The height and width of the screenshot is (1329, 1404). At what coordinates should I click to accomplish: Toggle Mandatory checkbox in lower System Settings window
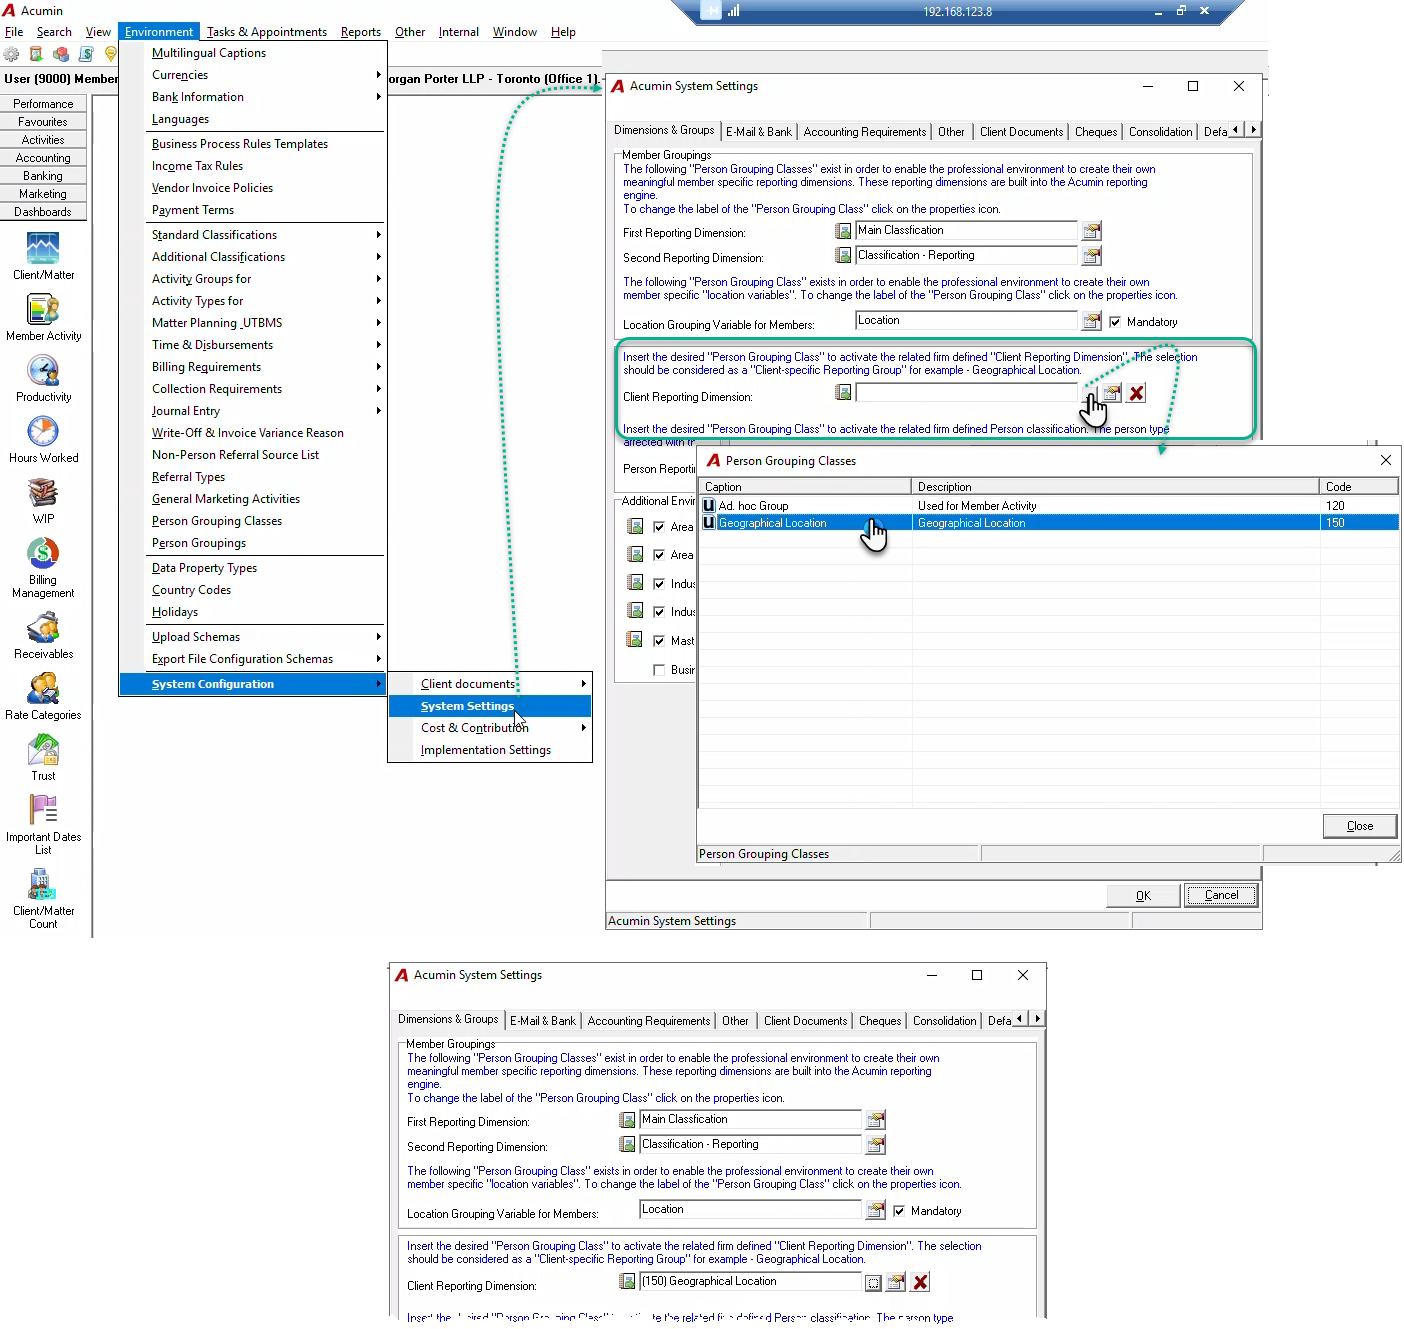(899, 1211)
